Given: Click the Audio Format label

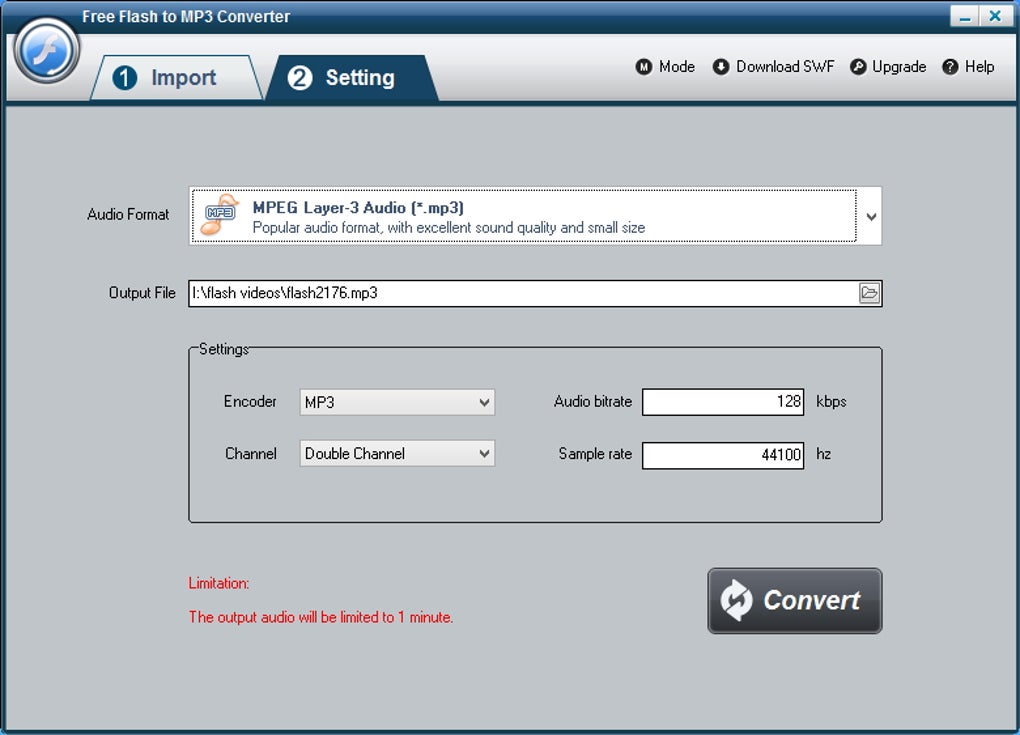Looking at the screenshot, I should [x=128, y=215].
